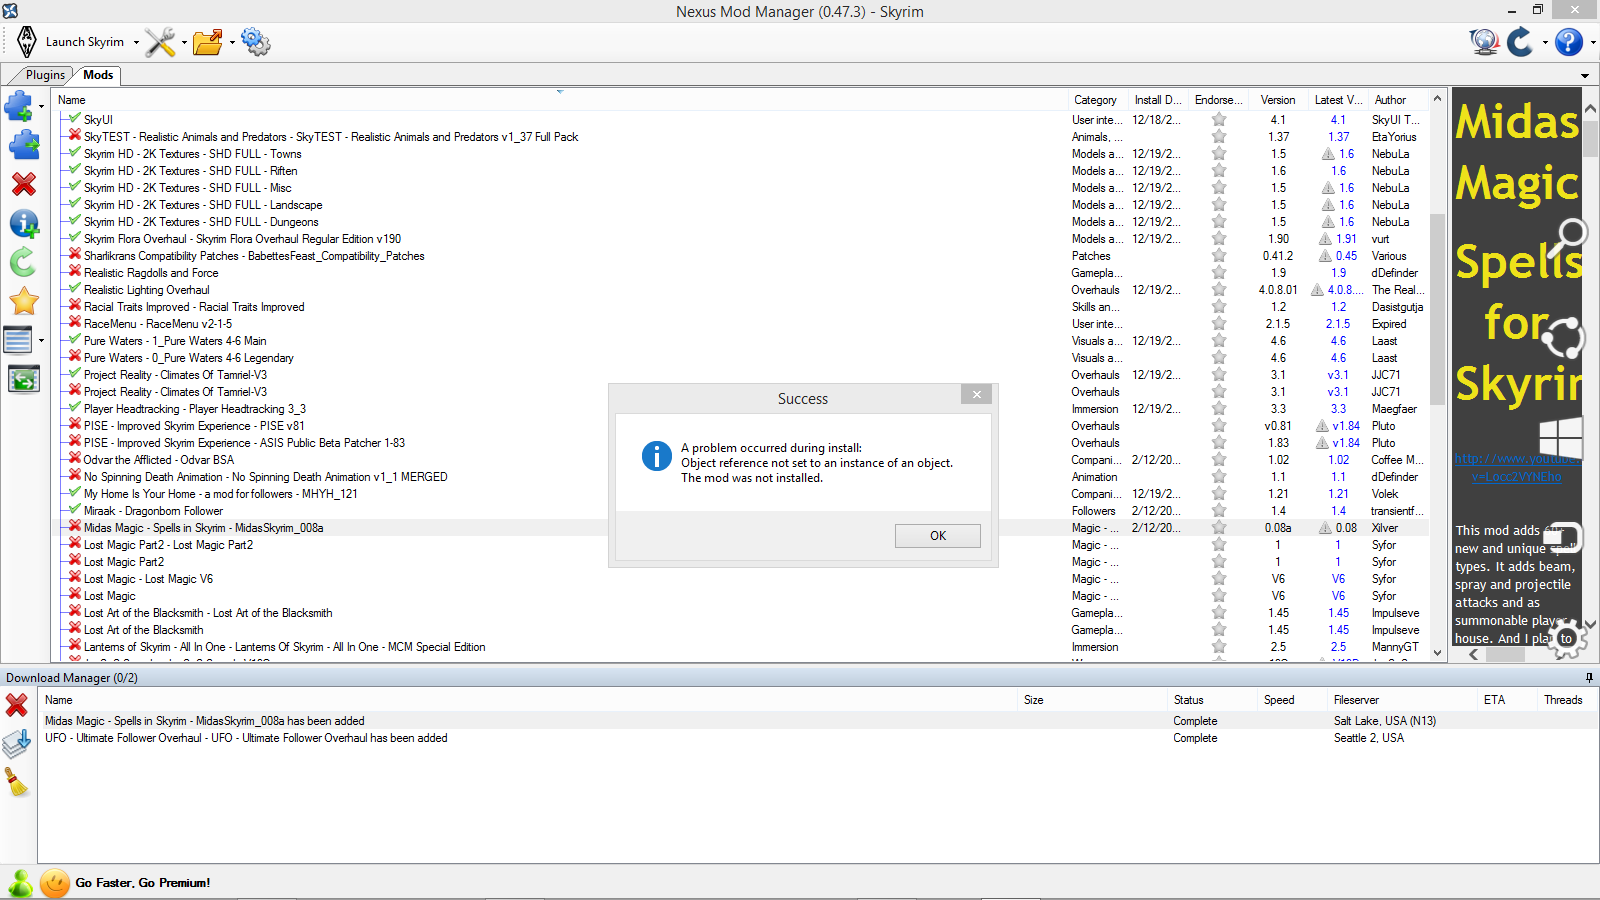The image size is (1600, 900).
Task: Toggle active status of Odvar the Afflicted
Action: click(74, 459)
